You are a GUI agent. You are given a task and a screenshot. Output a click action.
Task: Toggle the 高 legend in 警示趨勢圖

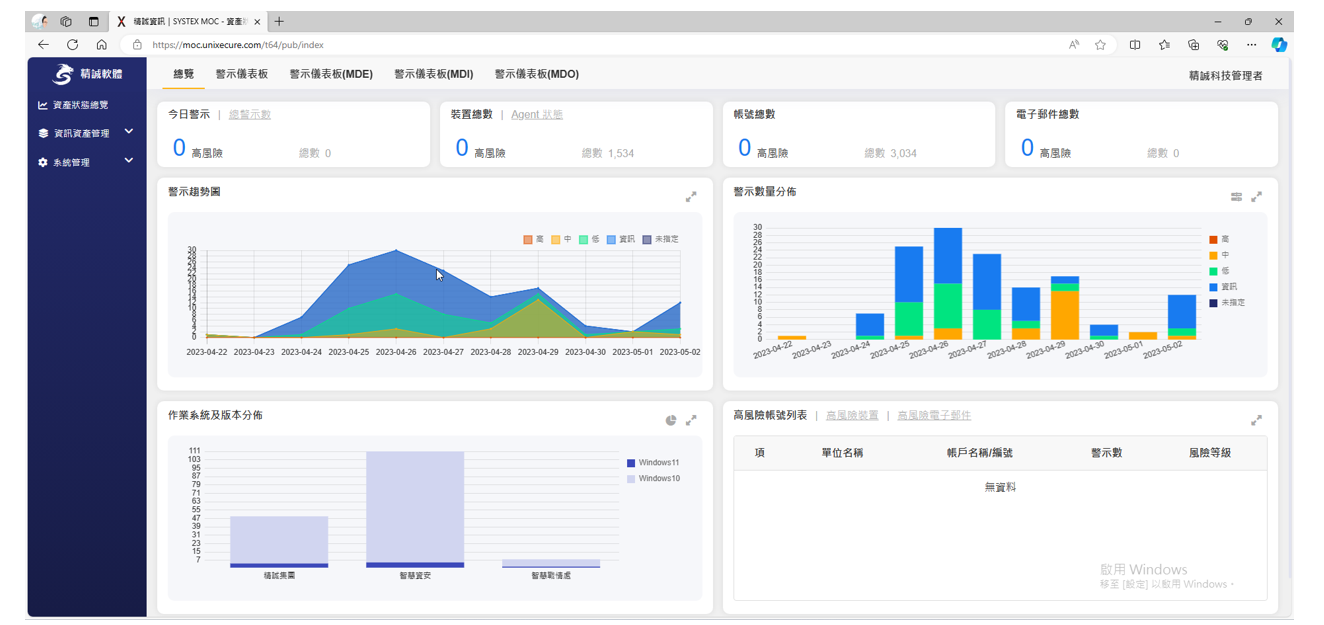[x=534, y=239]
